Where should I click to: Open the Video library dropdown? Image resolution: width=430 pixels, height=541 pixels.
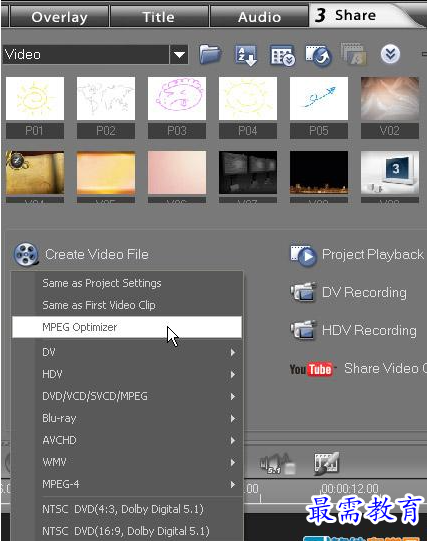coord(179,55)
